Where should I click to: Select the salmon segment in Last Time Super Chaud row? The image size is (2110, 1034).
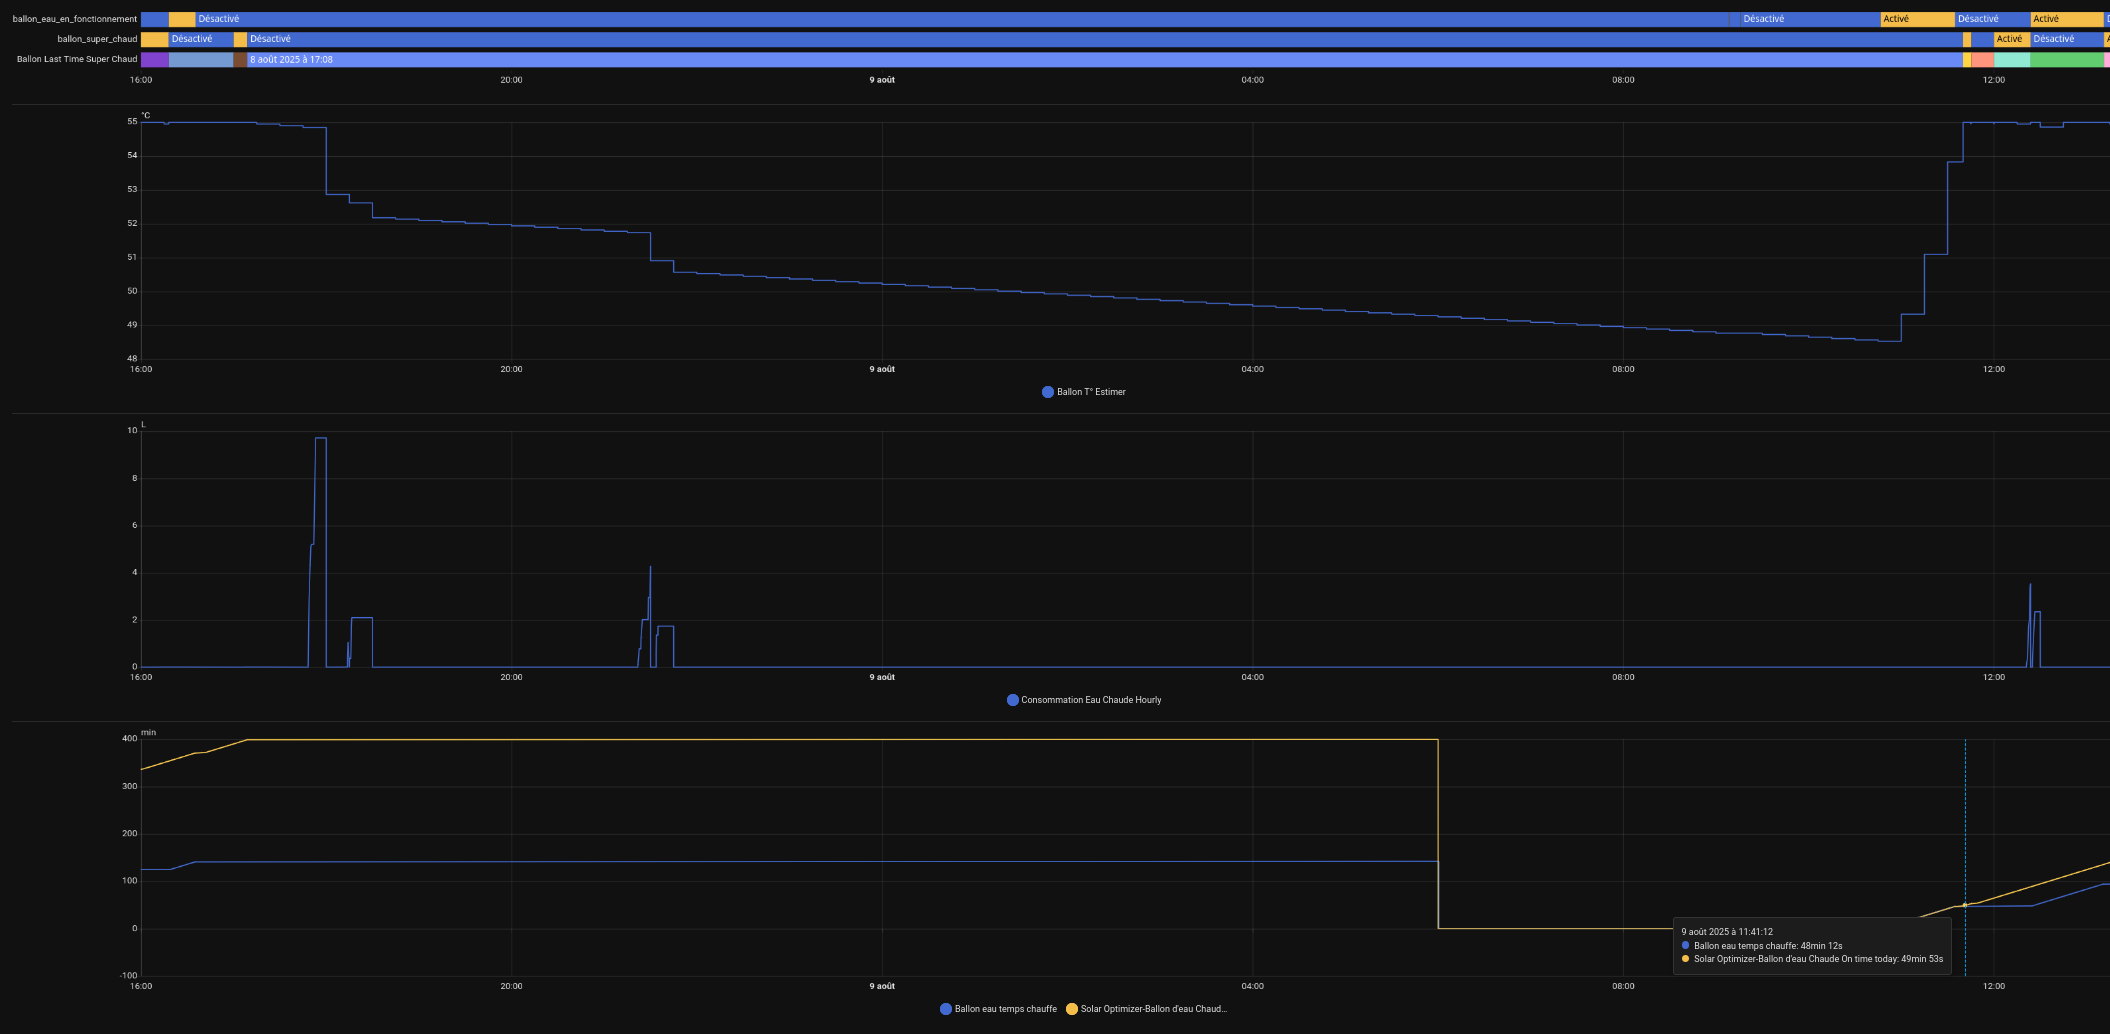point(1982,60)
